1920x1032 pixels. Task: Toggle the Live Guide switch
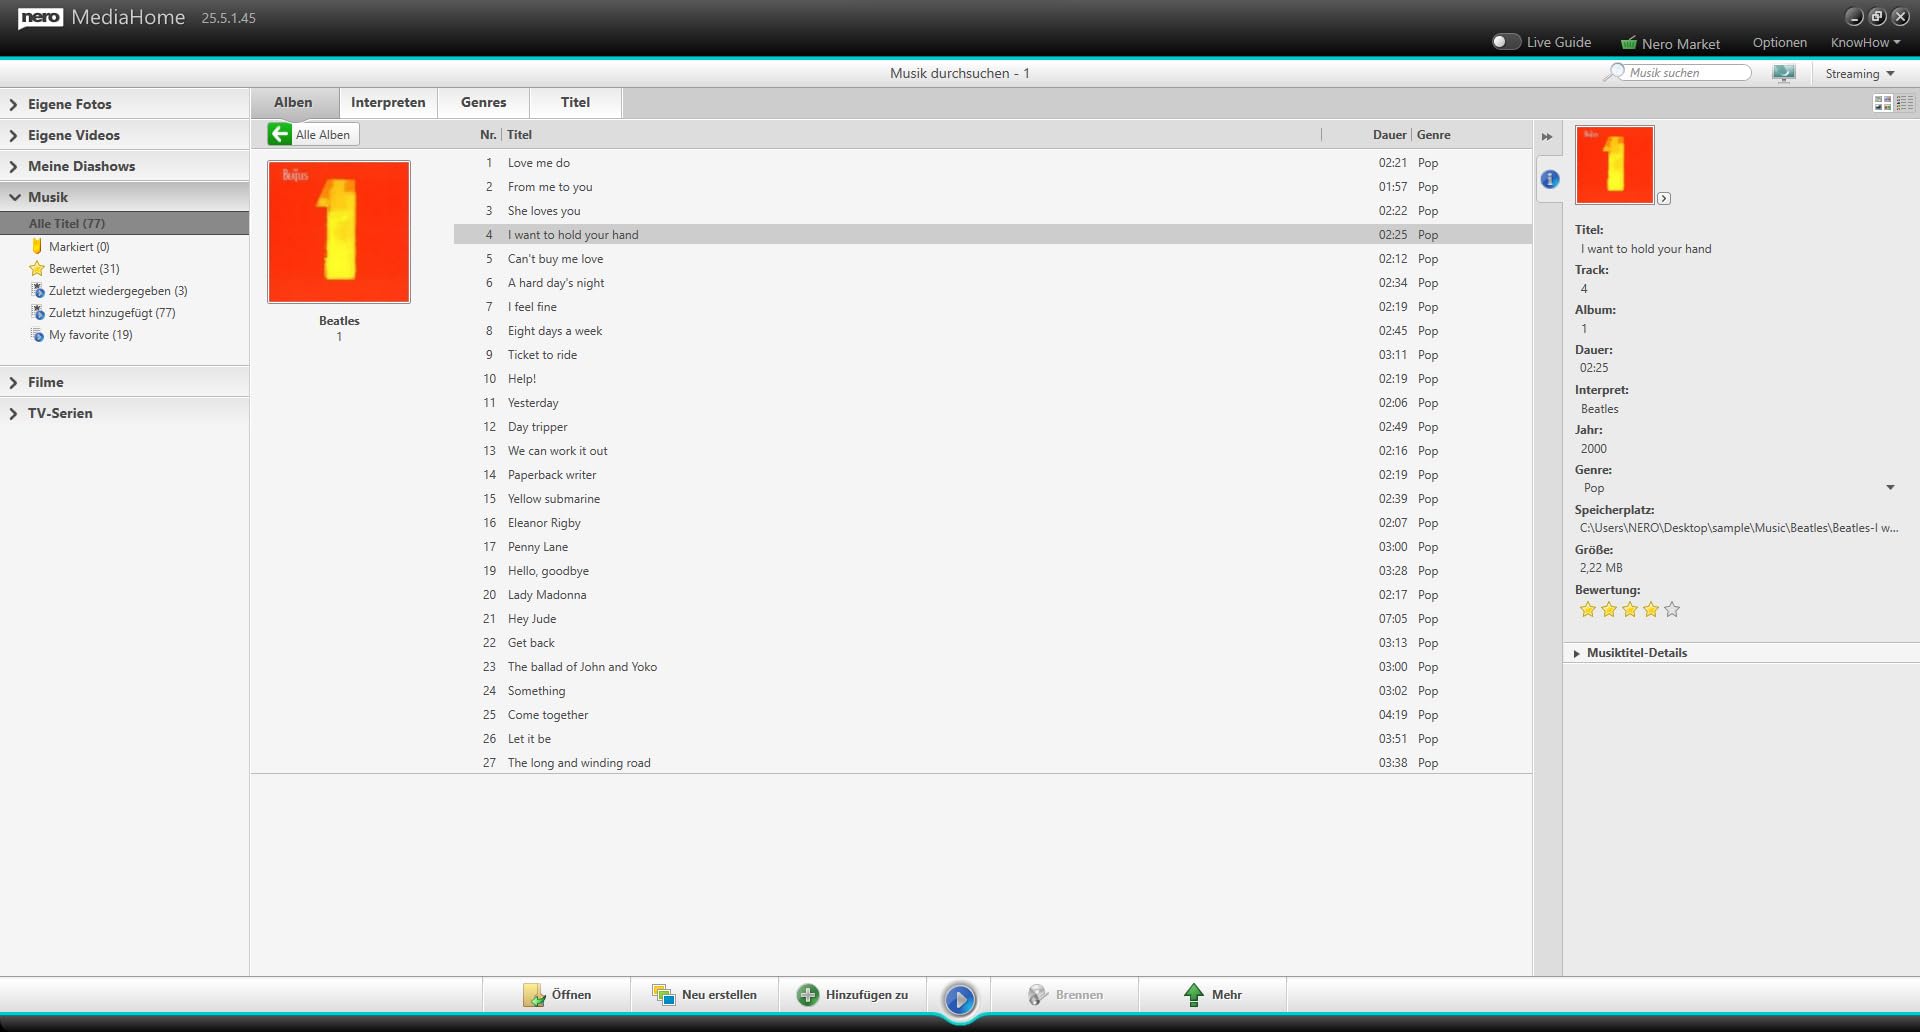(1506, 42)
